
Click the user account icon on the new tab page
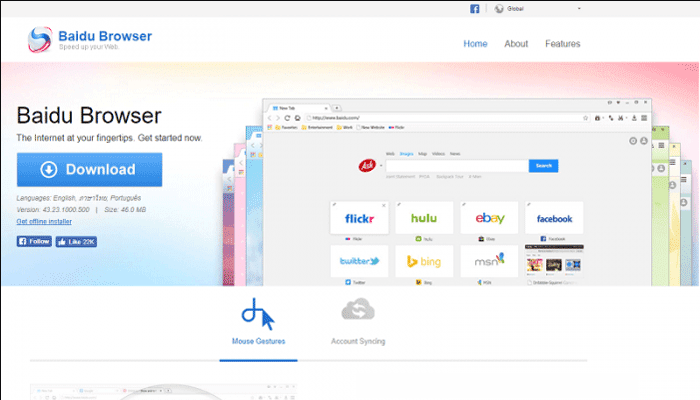tap(644, 141)
